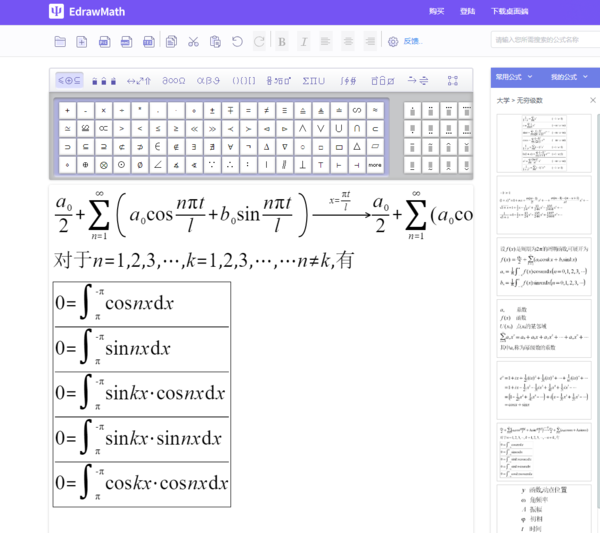Open the ∂∞Ω miscellaneous symbols category
The height and width of the screenshot is (533, 600).
173,81
